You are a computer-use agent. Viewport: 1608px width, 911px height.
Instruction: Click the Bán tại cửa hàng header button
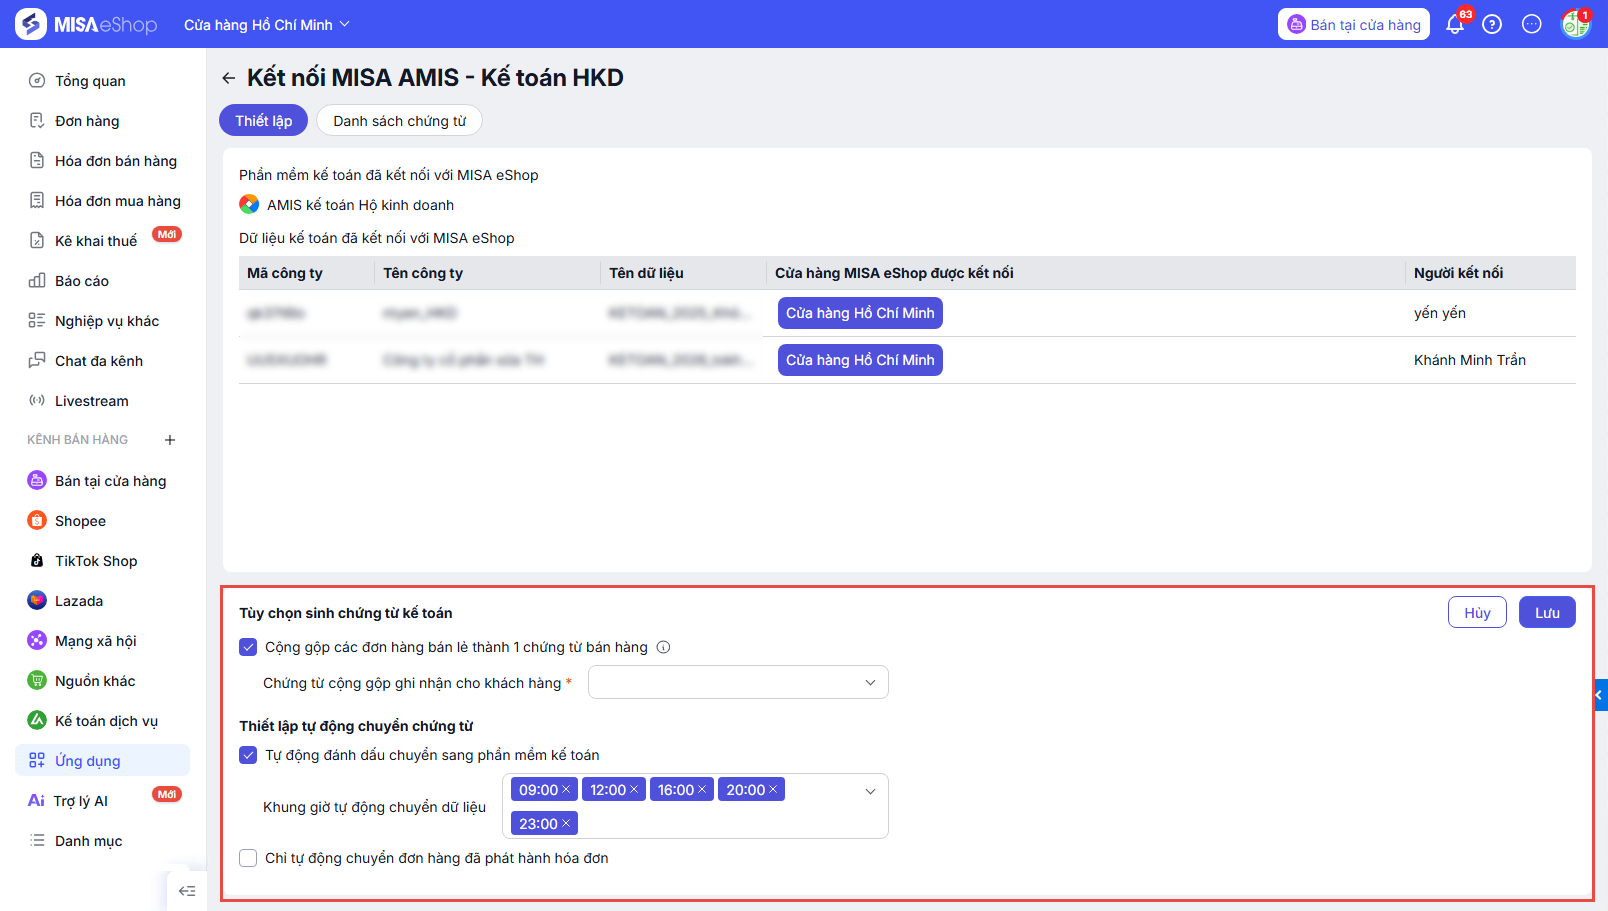[x=1354, y=25]
